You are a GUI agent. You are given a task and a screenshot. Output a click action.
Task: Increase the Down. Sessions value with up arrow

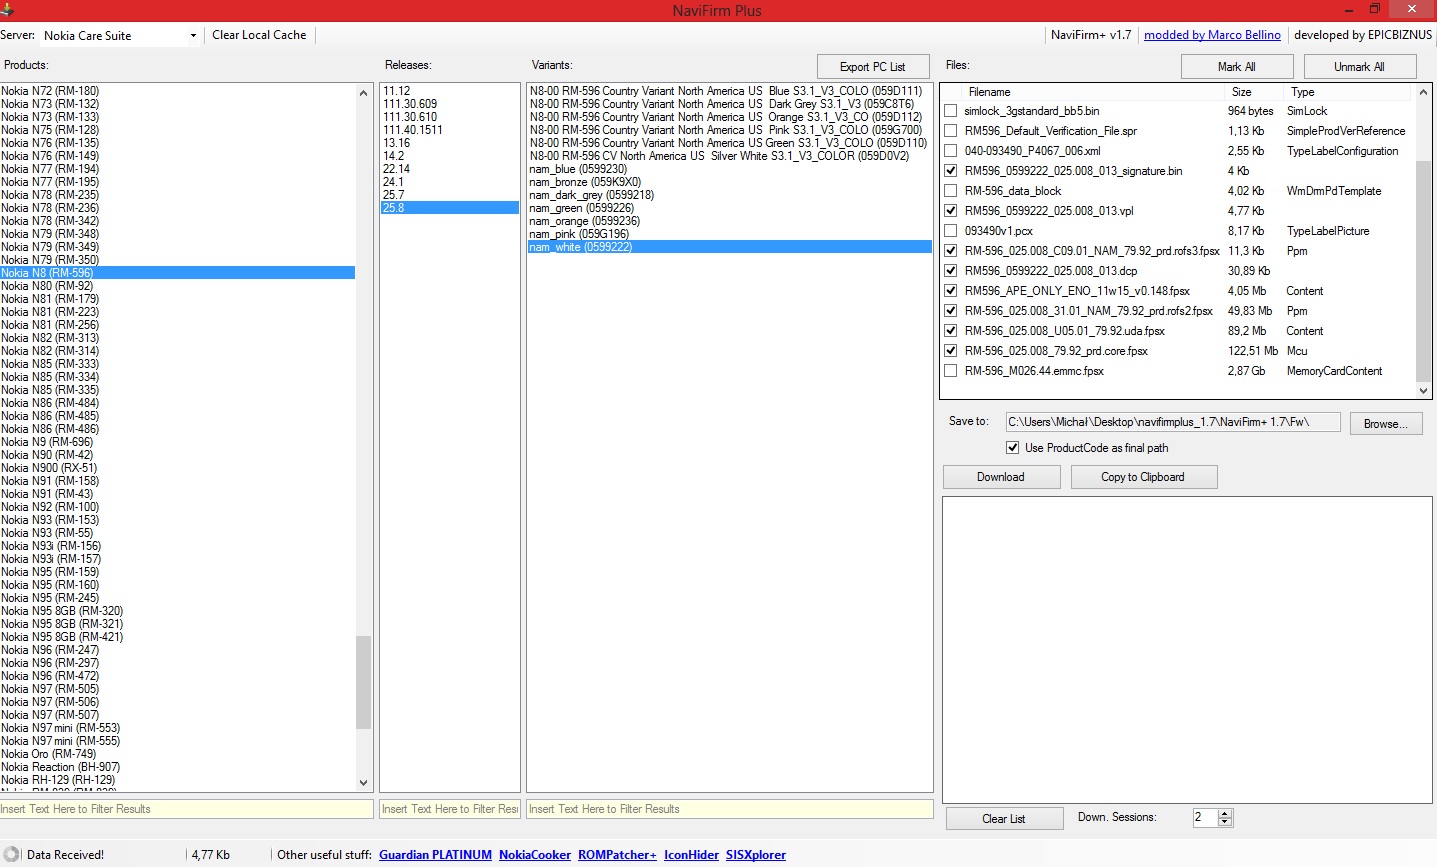pyautogui.click(x=1225, y=813)
